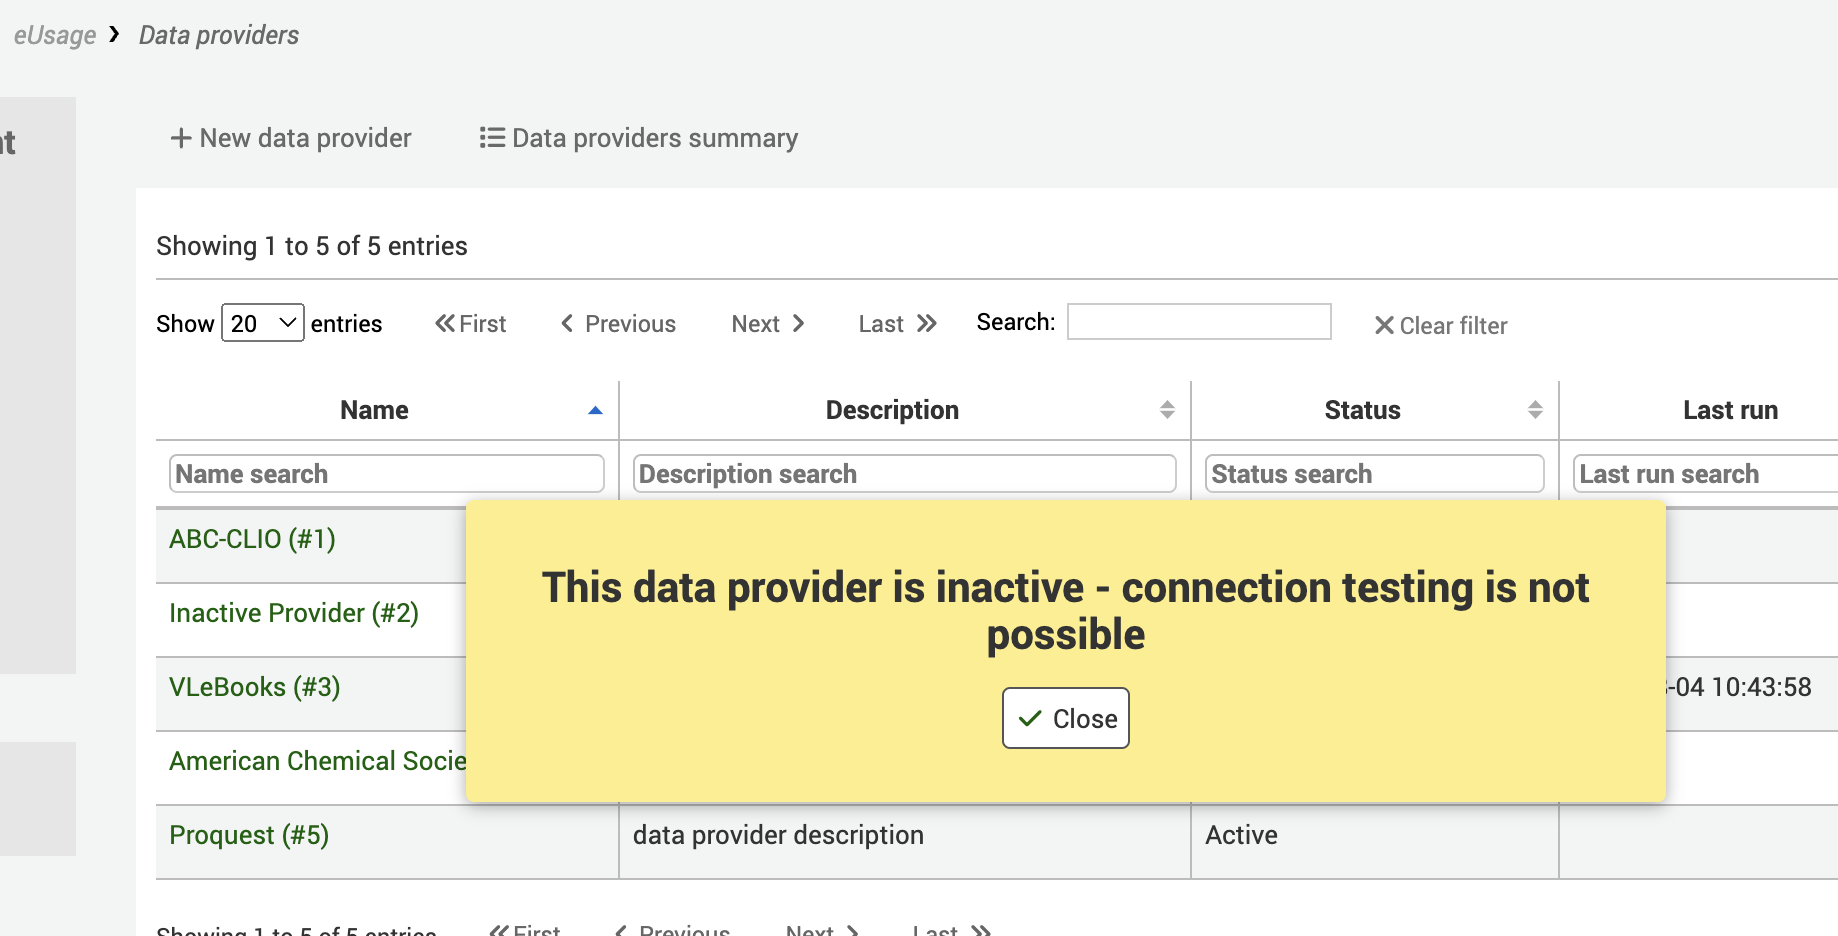Open the Proquest (#5) data provider
This screenshot has width=1838, height=936.
point(248,834)
